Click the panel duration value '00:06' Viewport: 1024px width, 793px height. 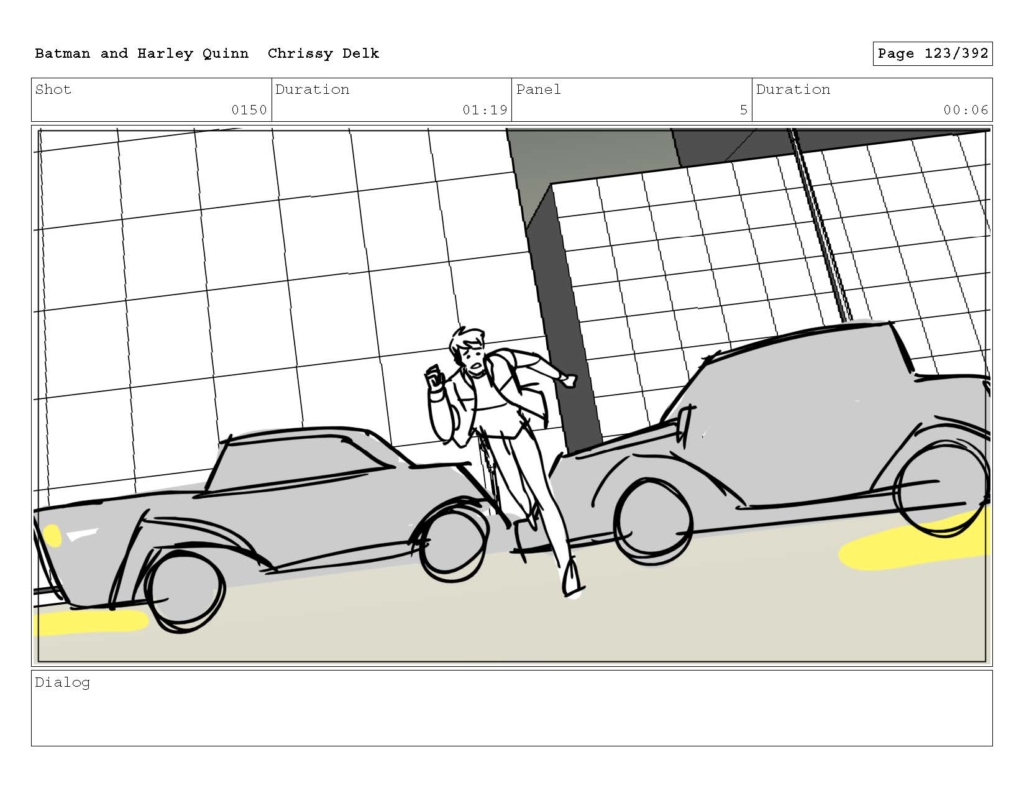(965, 110)
